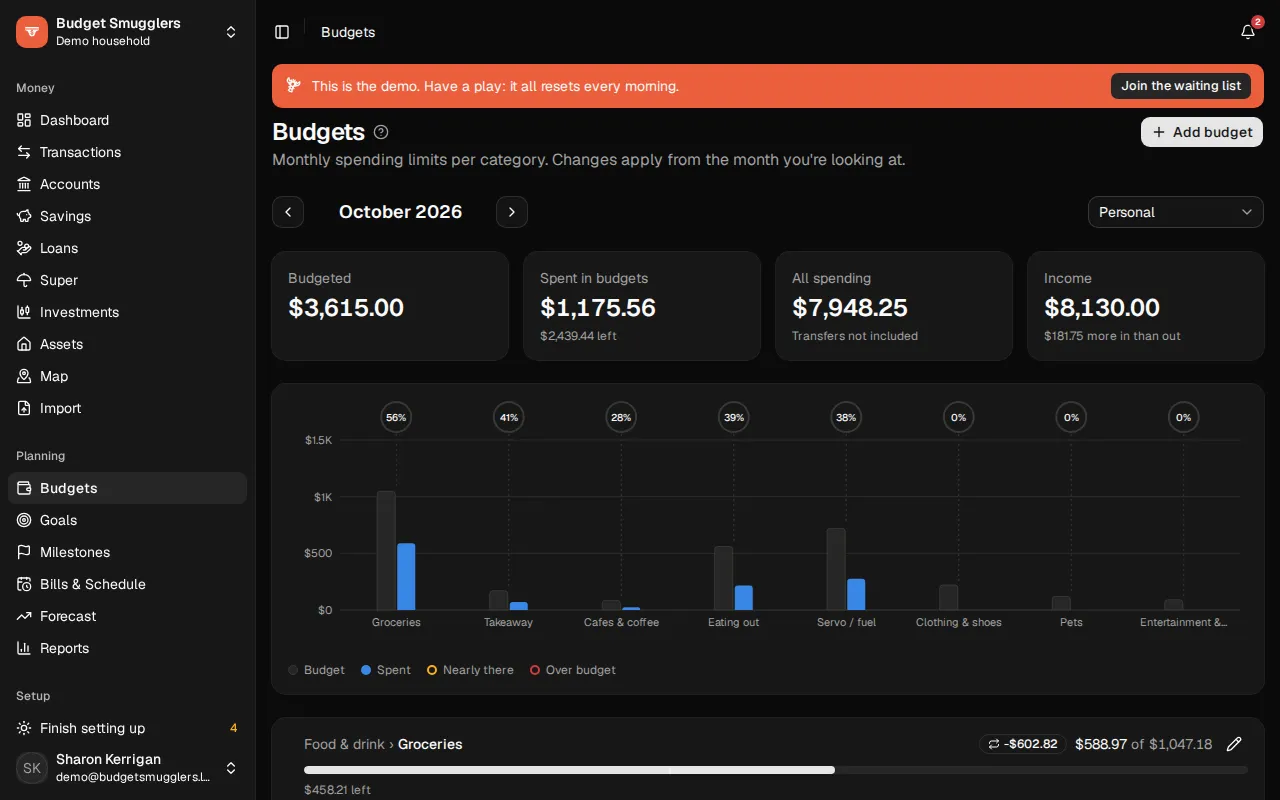Screen dimensions: 1280x800
Task: Click Join the waiting list button
Action: (1180, 86)
